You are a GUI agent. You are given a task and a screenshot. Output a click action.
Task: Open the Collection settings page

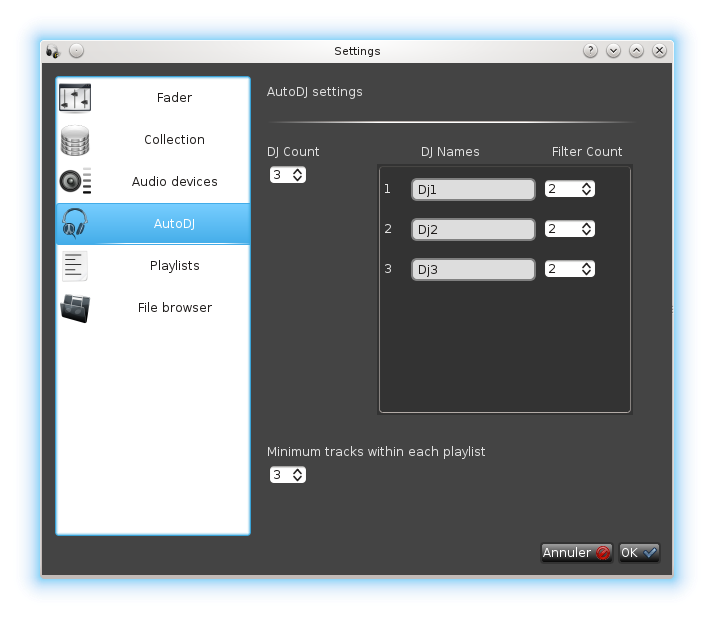pos(153,139)
